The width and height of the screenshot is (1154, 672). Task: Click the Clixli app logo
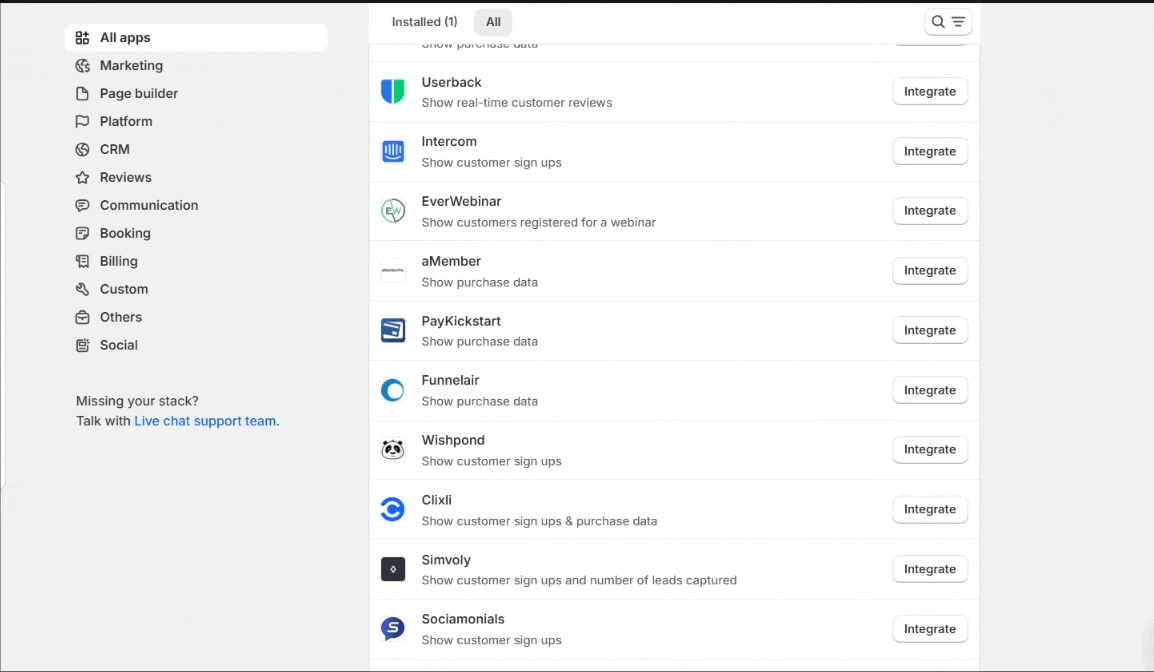393,510
